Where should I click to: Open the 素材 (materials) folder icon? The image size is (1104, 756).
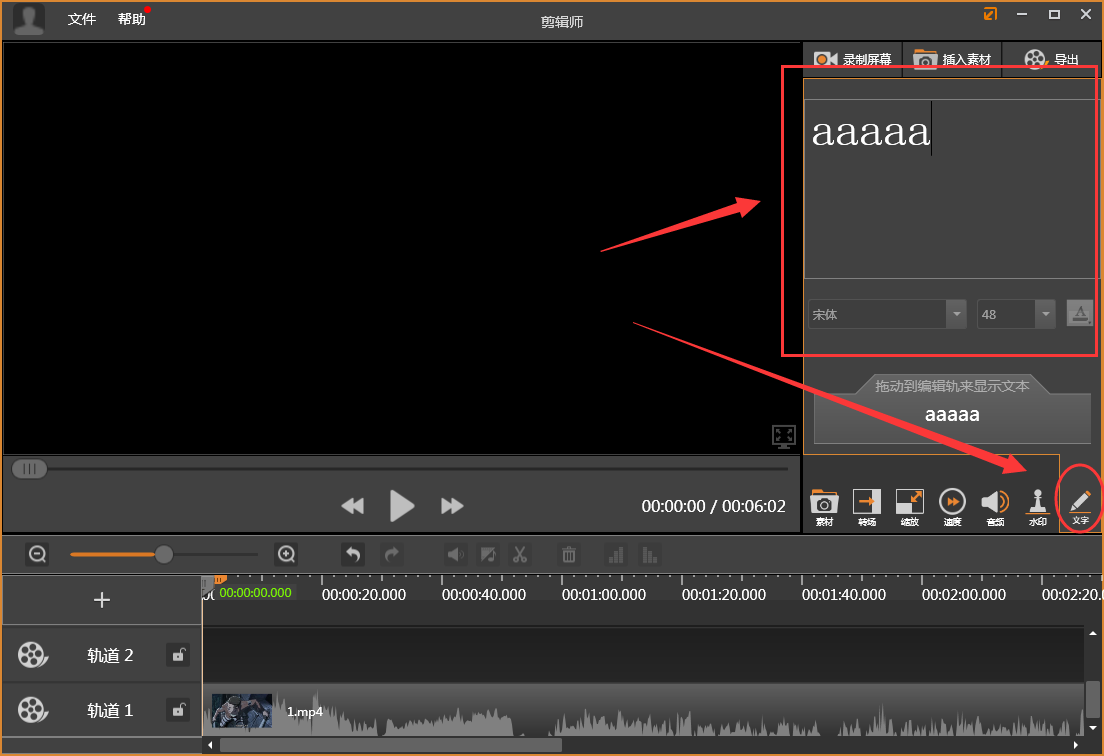(x=824, y=506)
